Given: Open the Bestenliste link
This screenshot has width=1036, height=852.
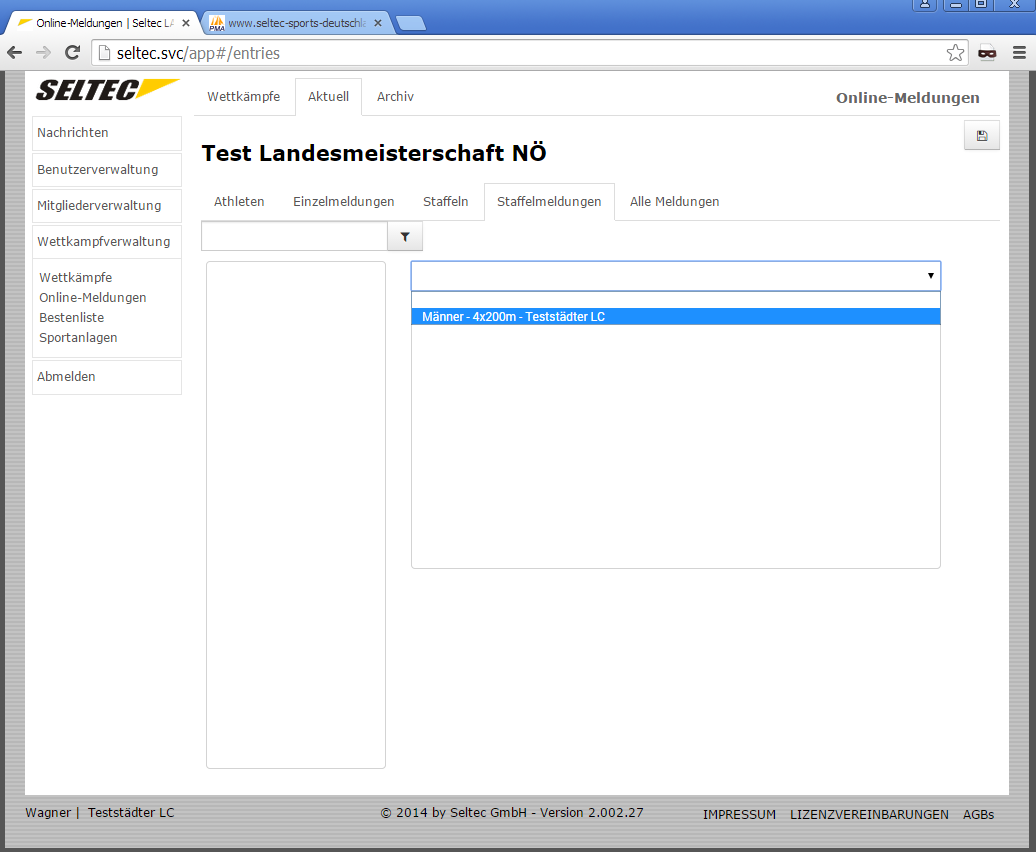Looking at the screenshot, I should (x=71, y=318).
